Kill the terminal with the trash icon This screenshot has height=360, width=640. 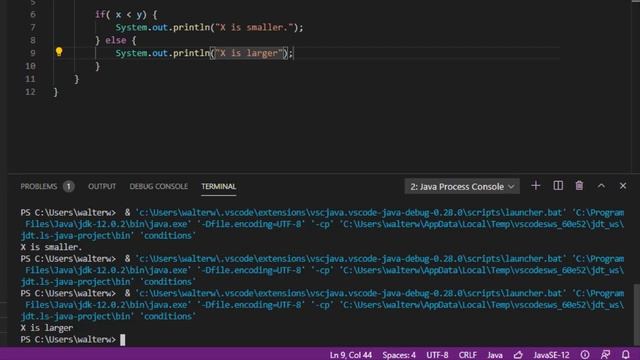(579, 186)
